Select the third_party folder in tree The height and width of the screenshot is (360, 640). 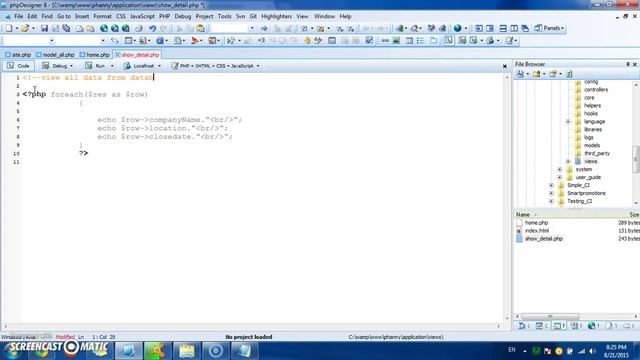[x=597, y=153]
